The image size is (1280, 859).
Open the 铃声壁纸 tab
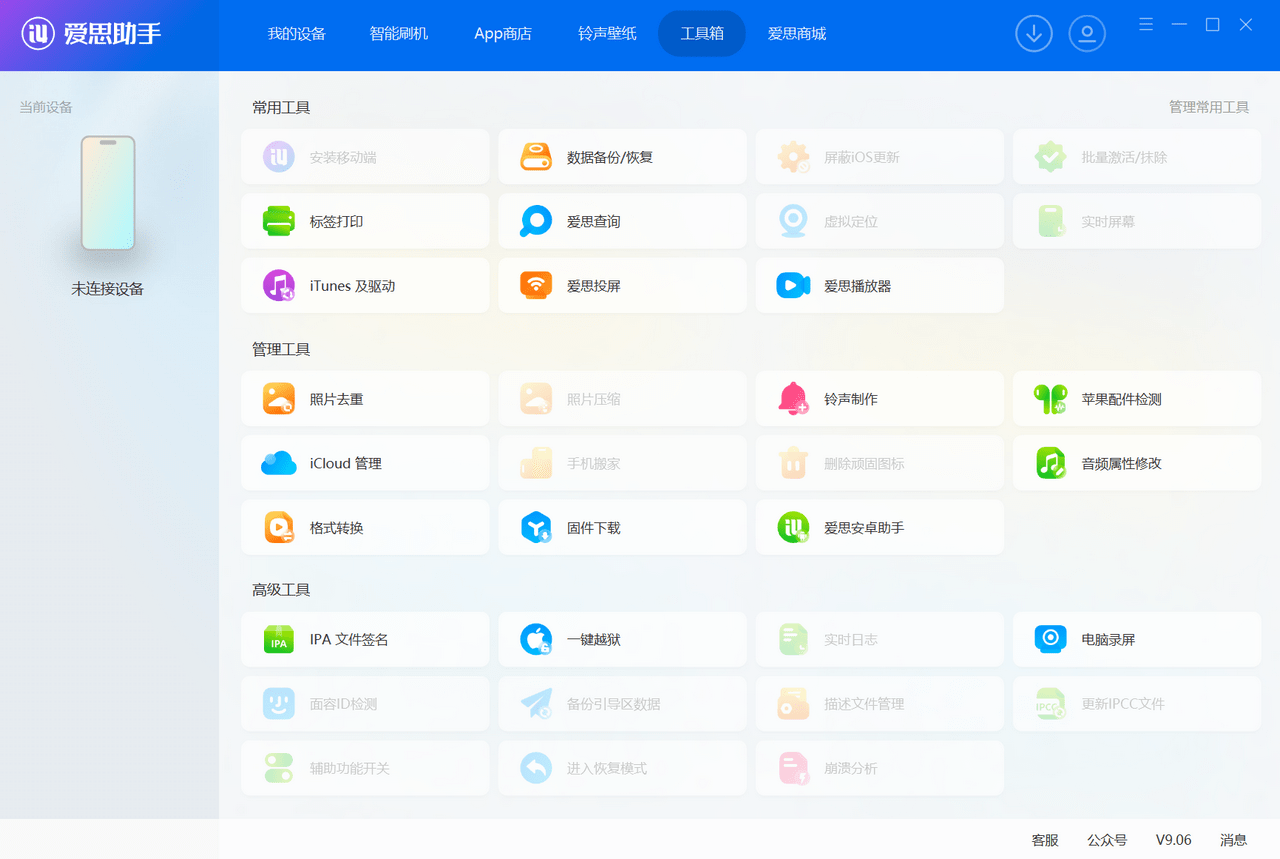pyautogui.click(x=607, y=34)
